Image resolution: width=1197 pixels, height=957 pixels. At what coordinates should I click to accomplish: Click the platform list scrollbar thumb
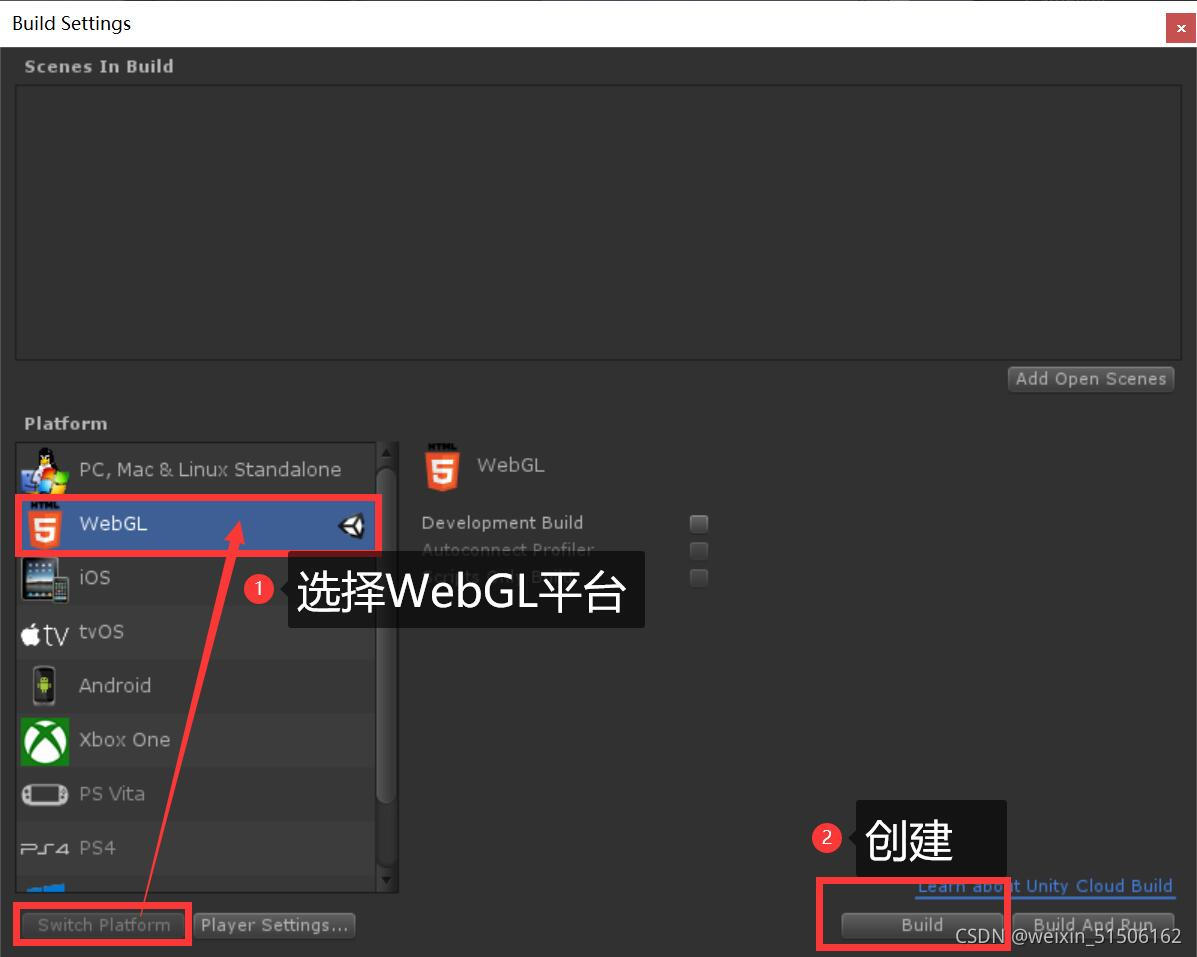coord(386,635)
